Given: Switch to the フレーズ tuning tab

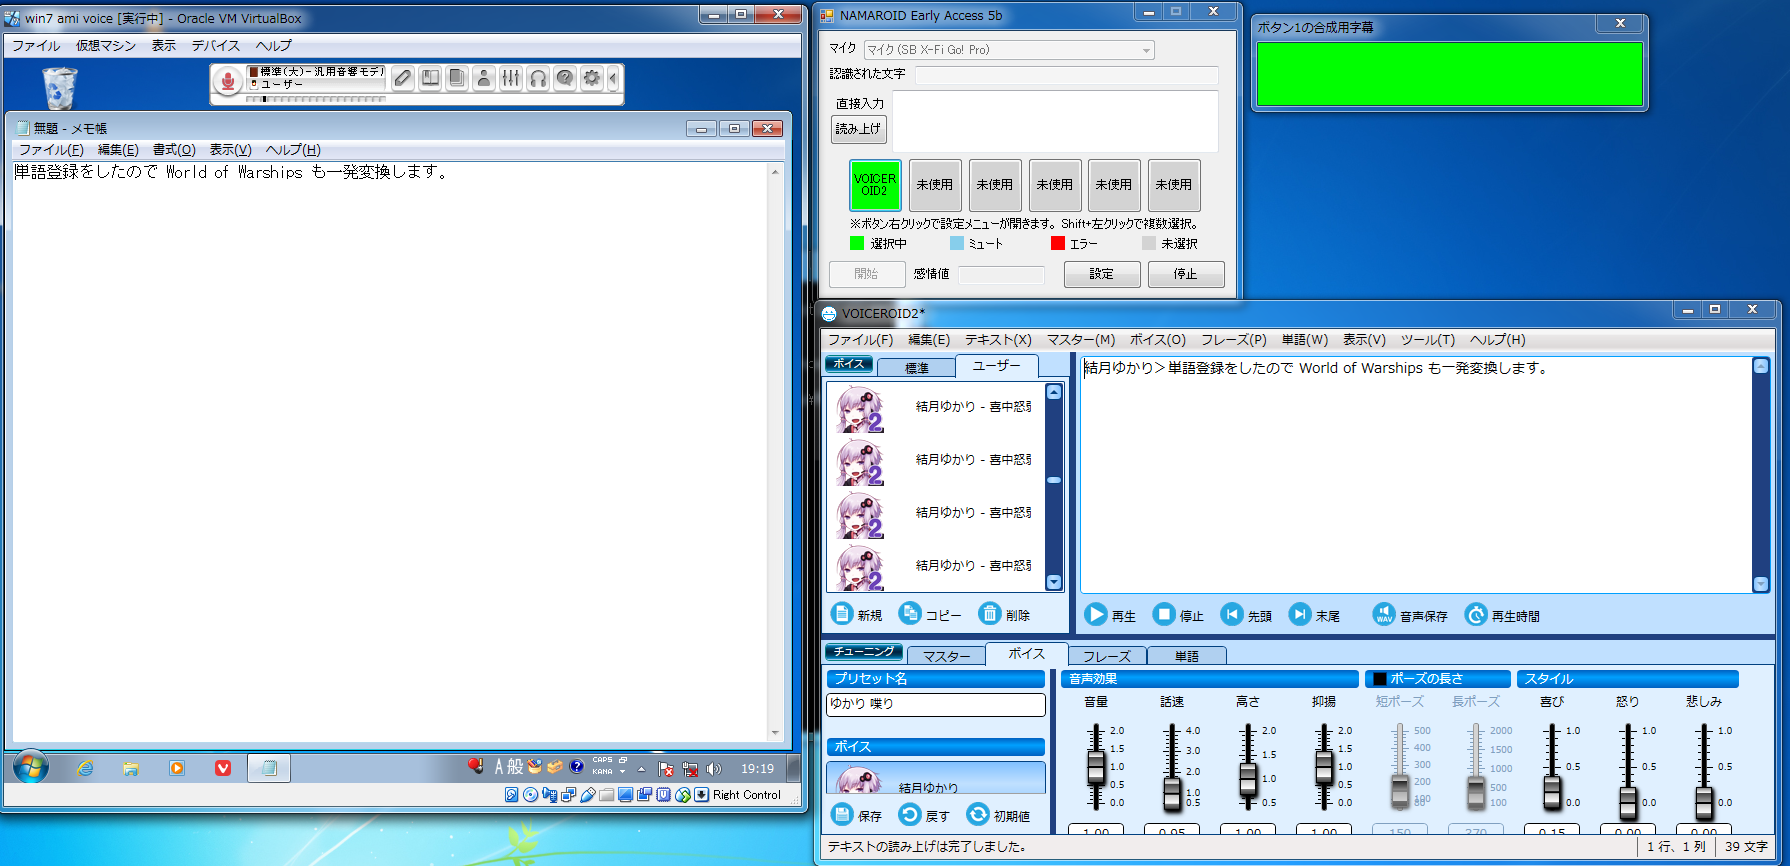Looking at the screenshot, I should click(1107, 656).
